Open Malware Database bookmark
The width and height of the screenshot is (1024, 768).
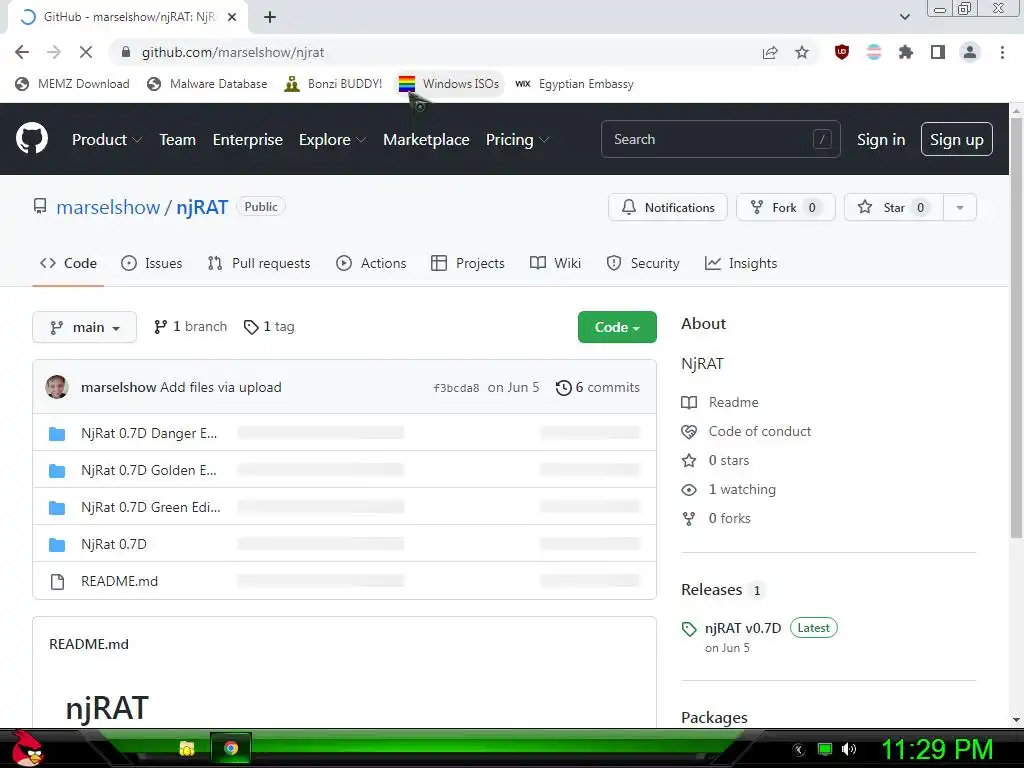click(208, 84)
